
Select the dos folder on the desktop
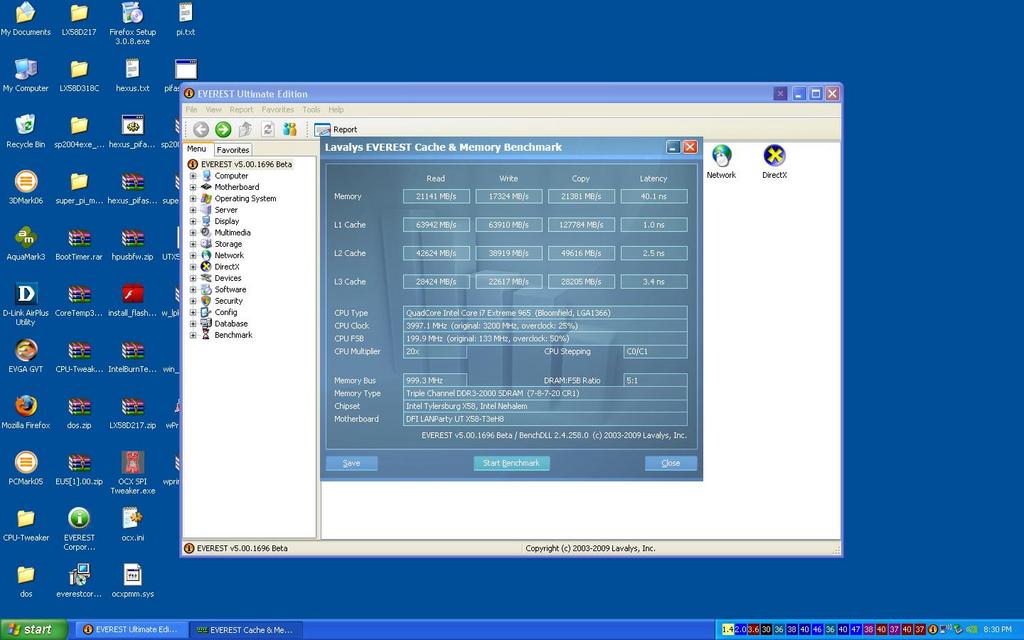(25, 581)
